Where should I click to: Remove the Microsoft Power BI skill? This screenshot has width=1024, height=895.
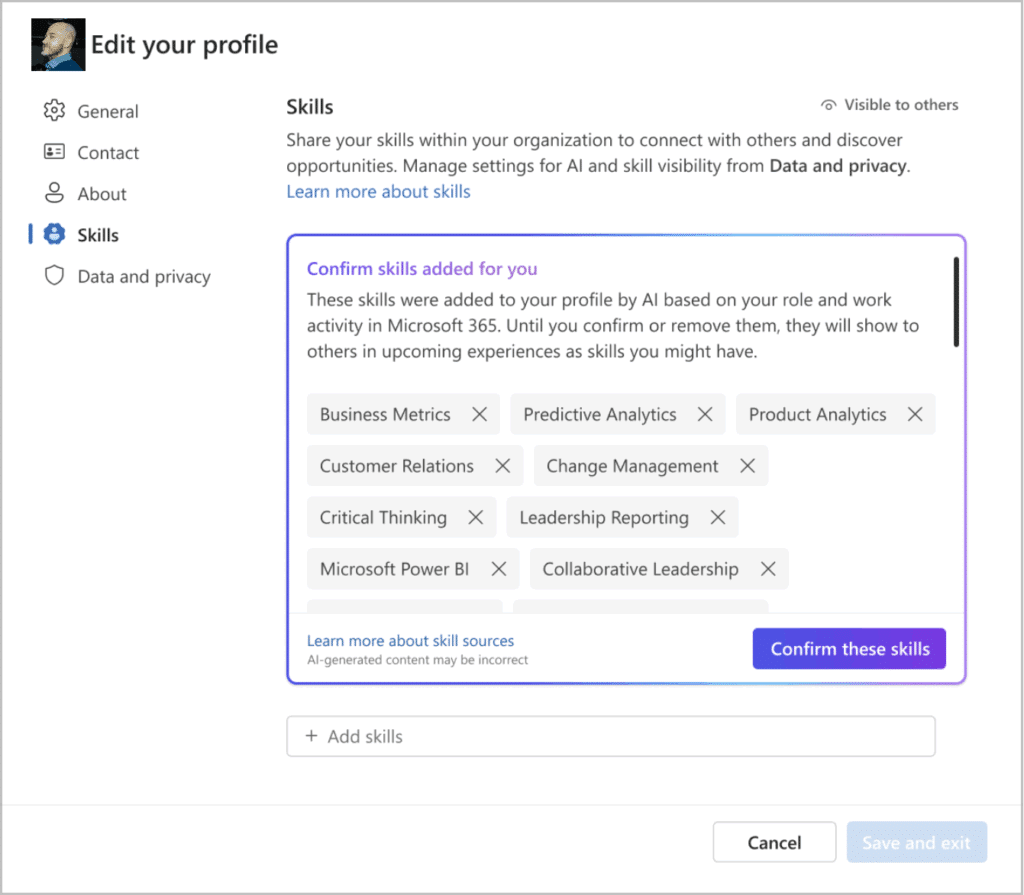pos(498,569)
